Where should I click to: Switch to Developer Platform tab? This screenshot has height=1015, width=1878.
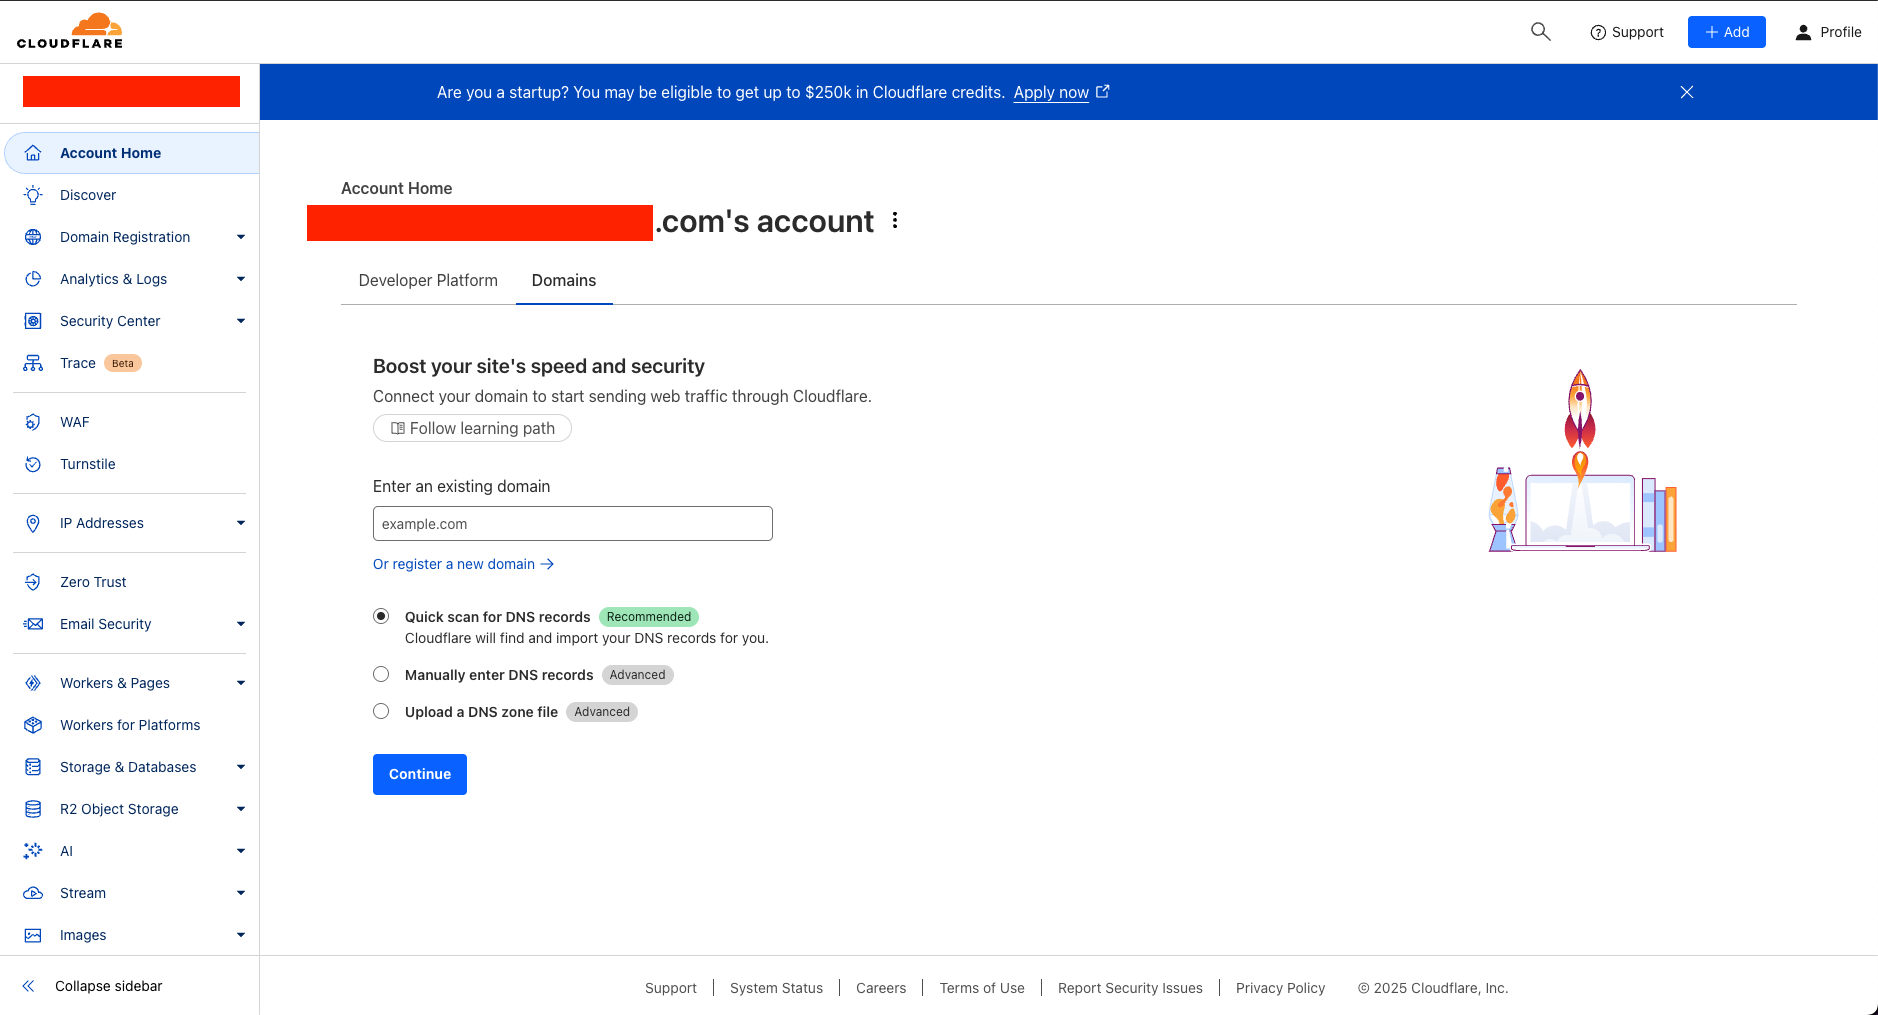(428, 281)
